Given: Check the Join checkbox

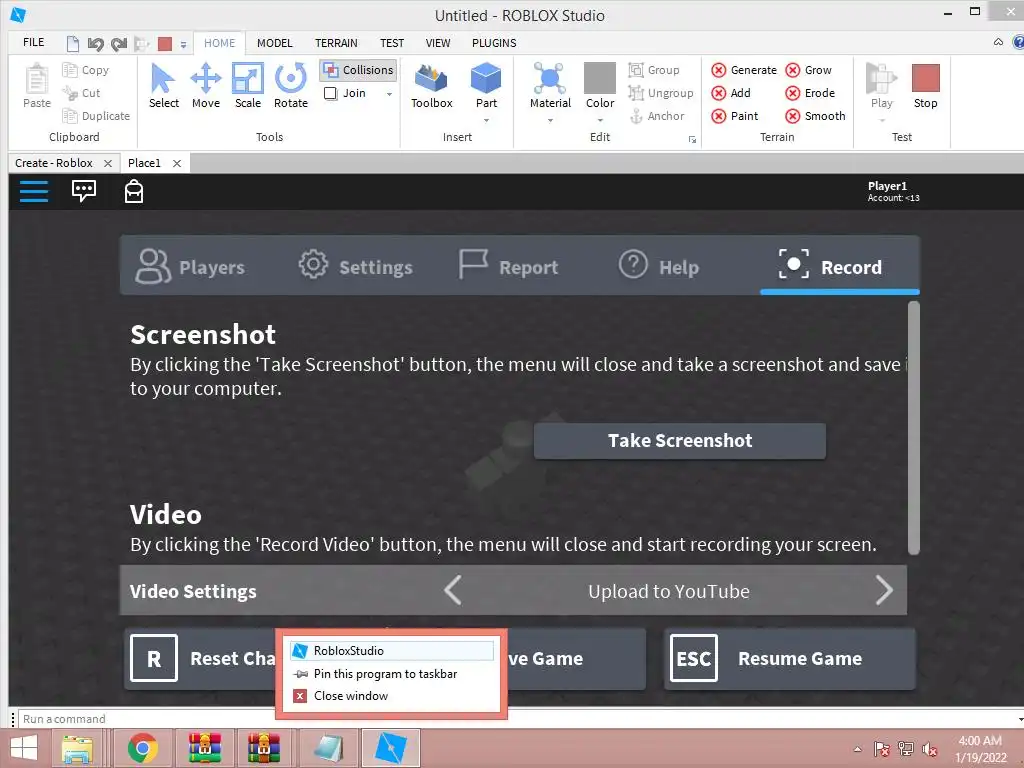Looking at the screenshot, I should [330, 93].
